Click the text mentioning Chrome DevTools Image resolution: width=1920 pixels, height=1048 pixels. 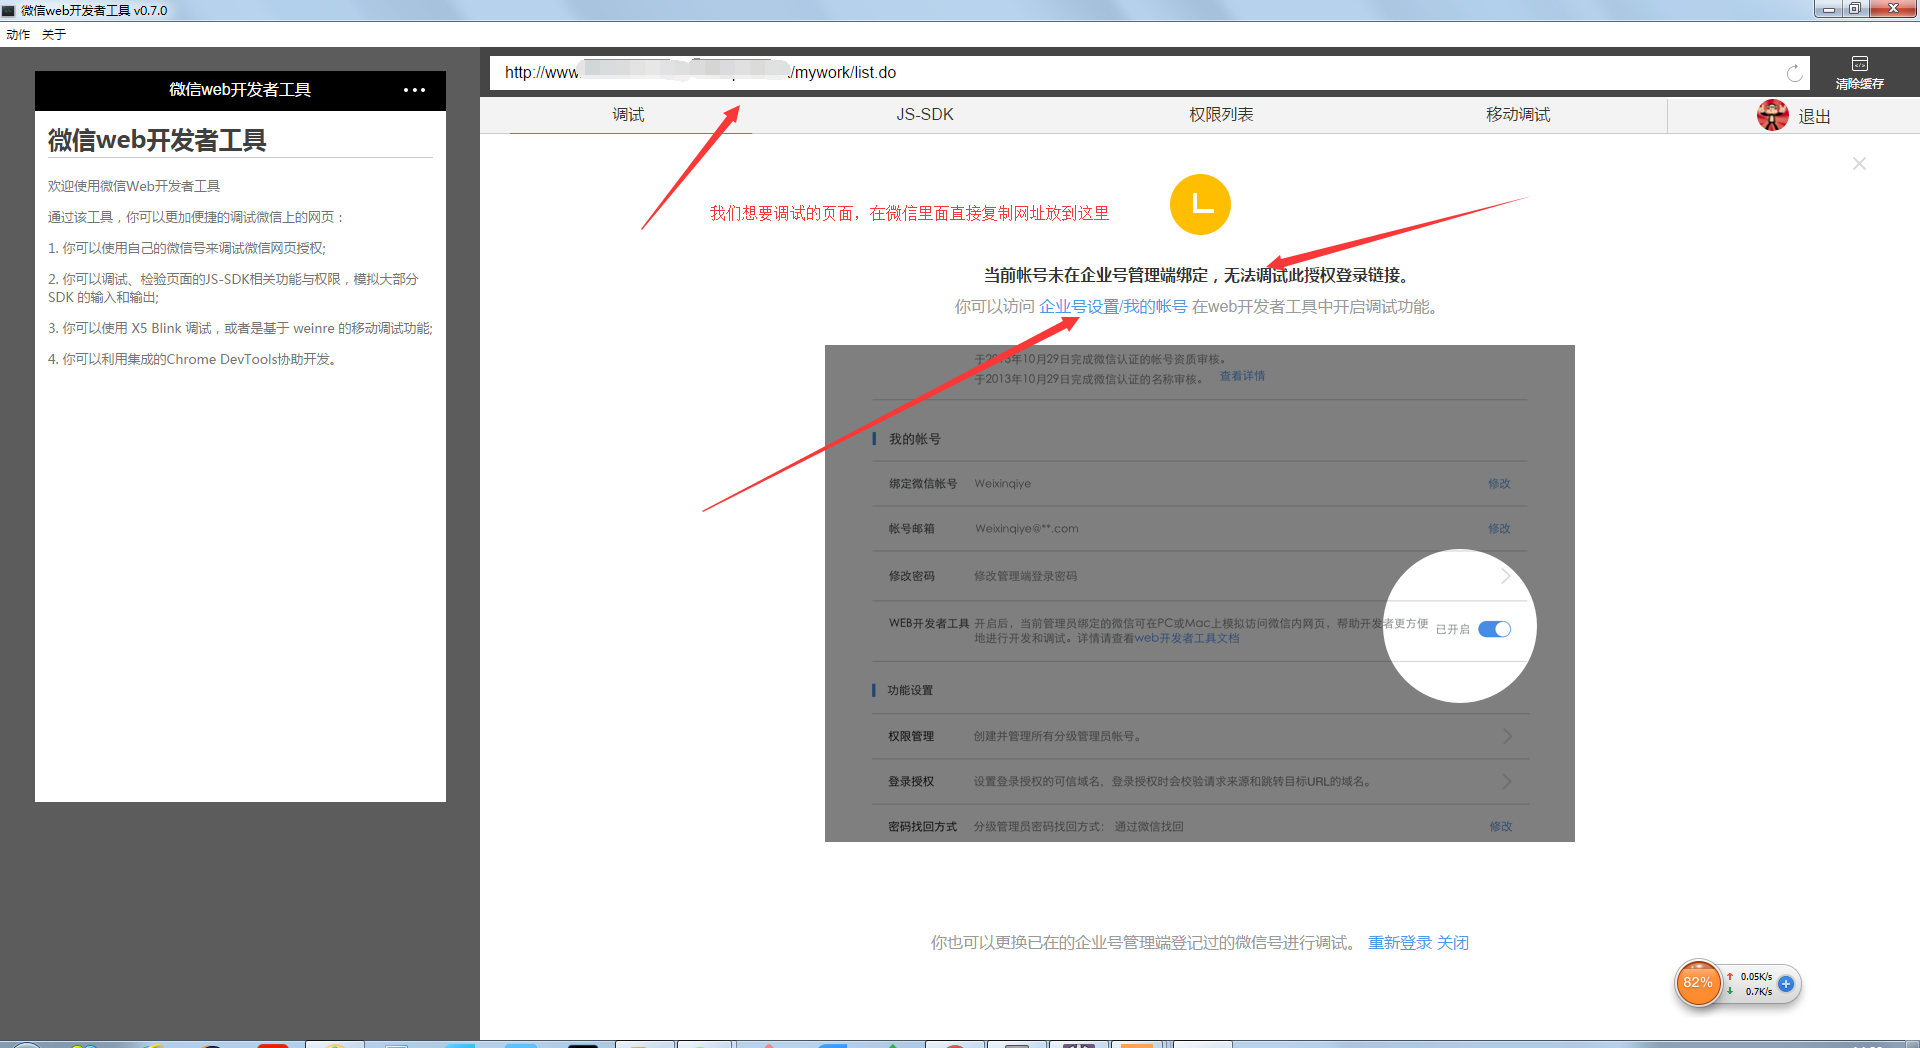(x=194, y=359)
